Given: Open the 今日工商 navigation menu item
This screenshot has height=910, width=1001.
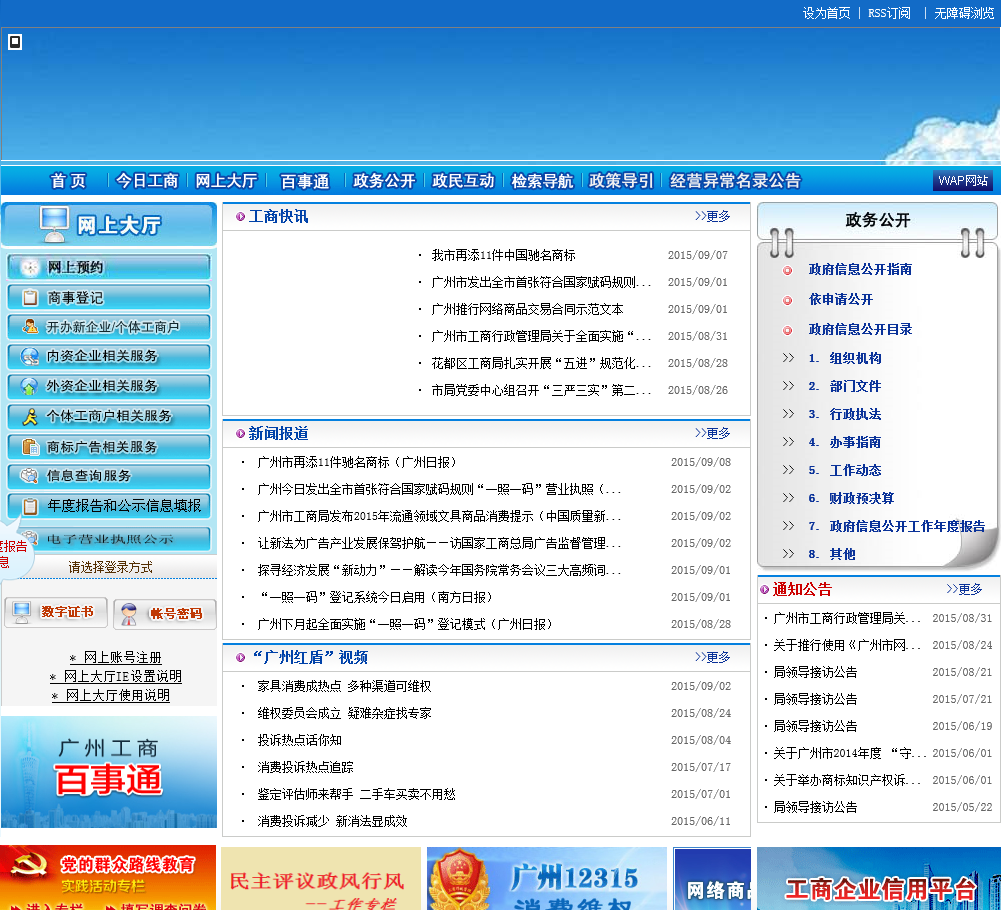Looking at the screenshot, I should pyautogui.click(x=147, y=181).
